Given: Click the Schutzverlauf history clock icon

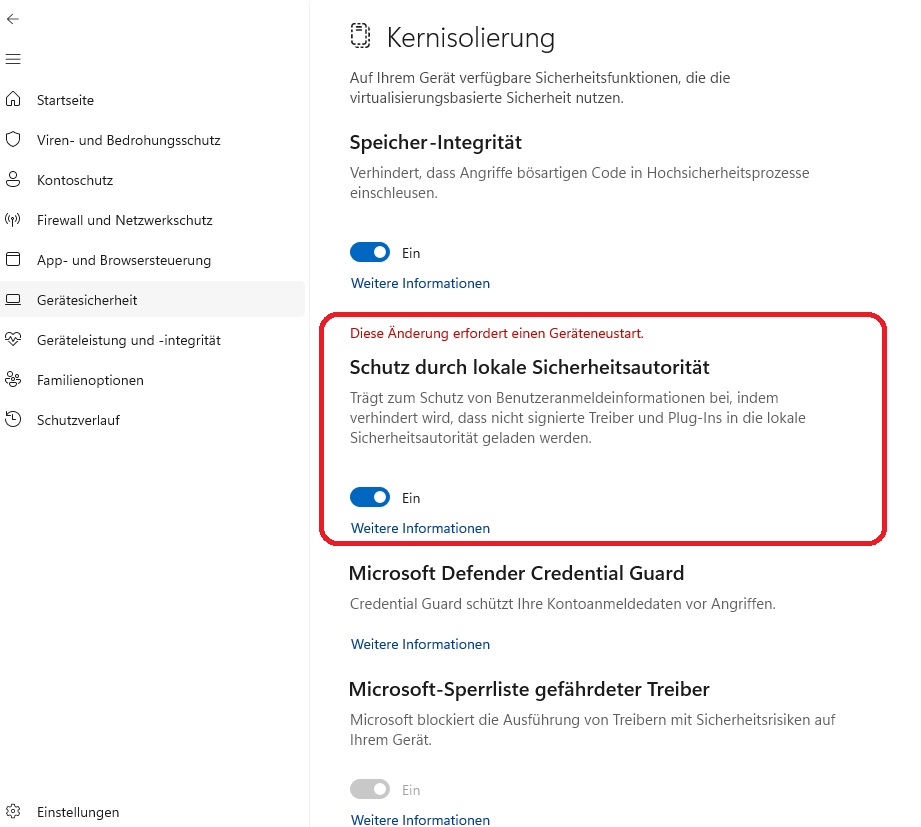Looking at the screenshot, I should click(13, 420).
